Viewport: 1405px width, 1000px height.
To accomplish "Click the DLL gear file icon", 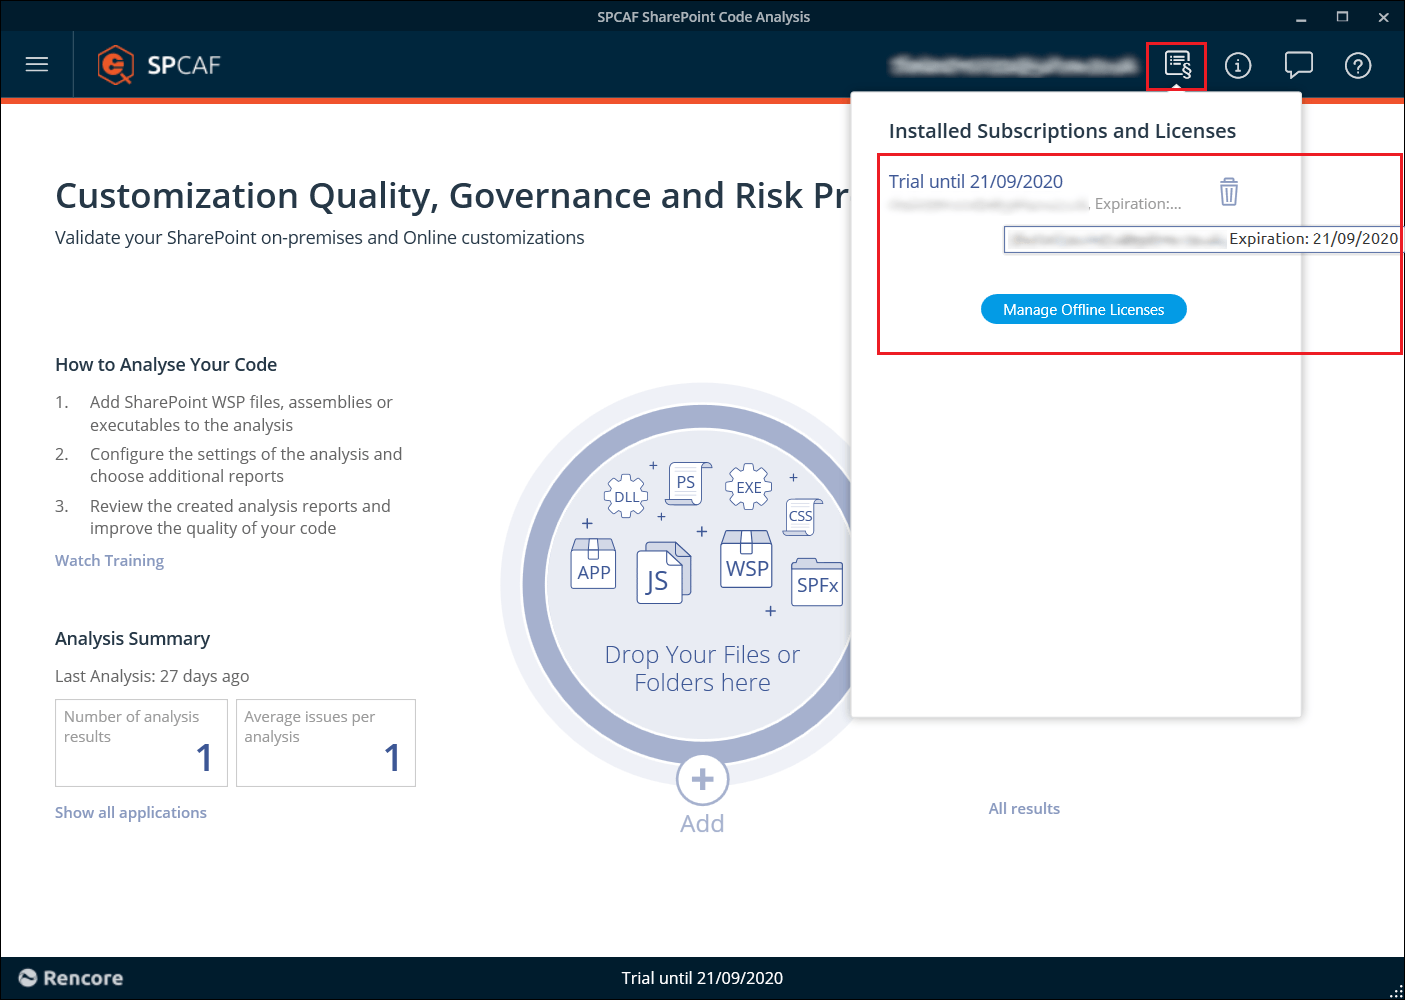I will click(626, 496).
